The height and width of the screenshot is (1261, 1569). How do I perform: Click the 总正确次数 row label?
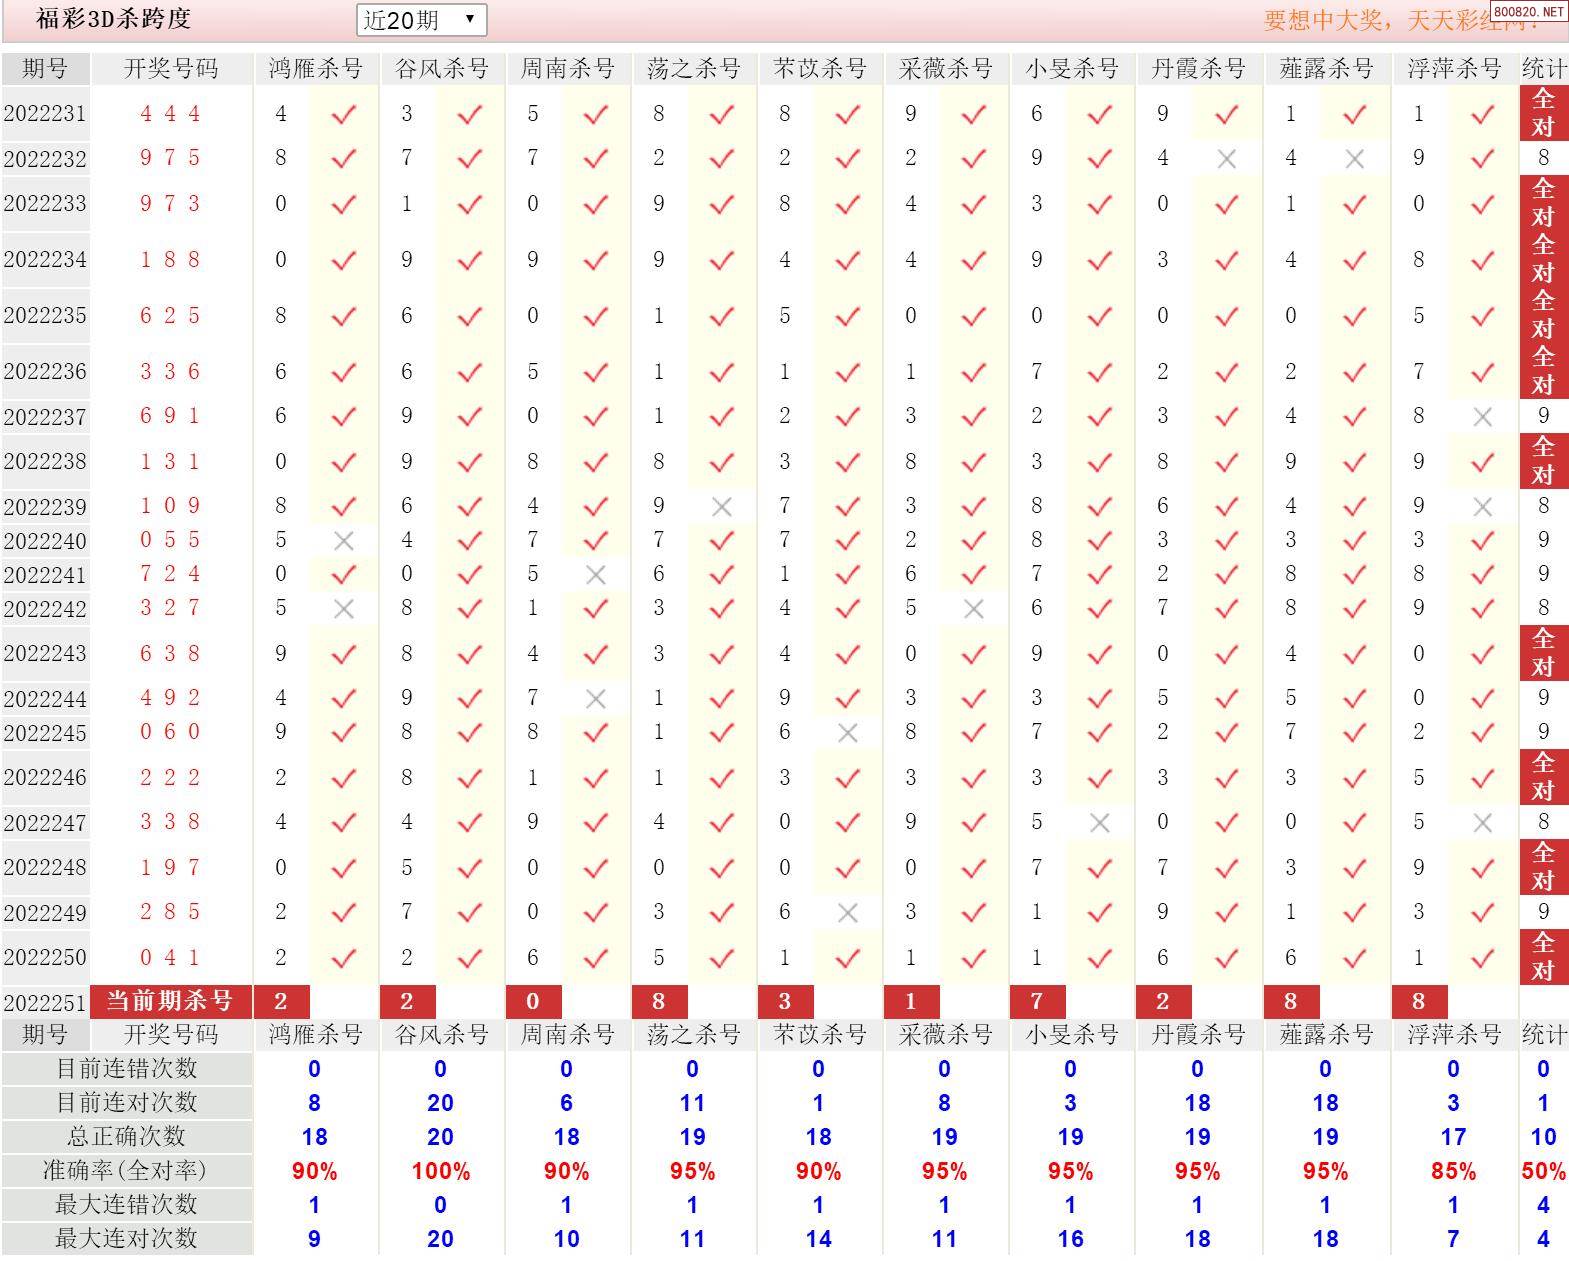pyautogui.click(x=126, y=1137)
